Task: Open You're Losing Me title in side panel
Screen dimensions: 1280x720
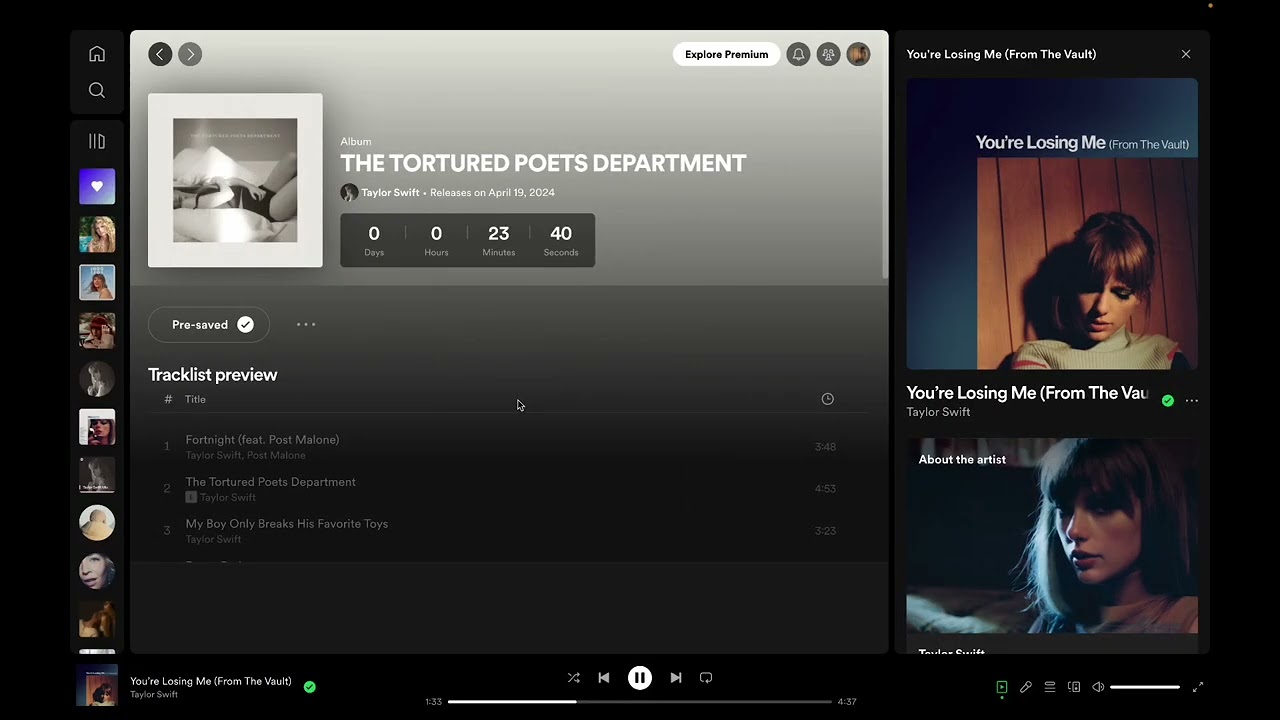Action: point(1028,393)
